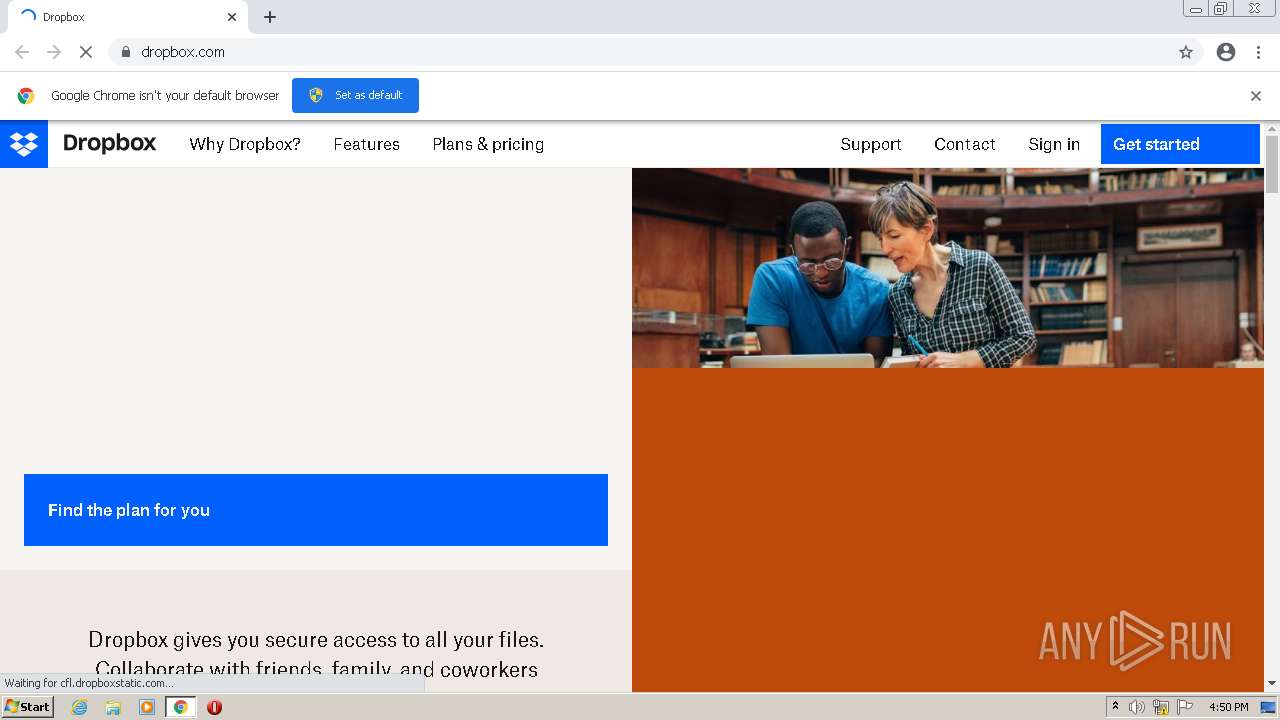This screenshot has width=1280, height=720.
Task: Click the page vertical scrollbar thumb
Action: (1272, 164)
